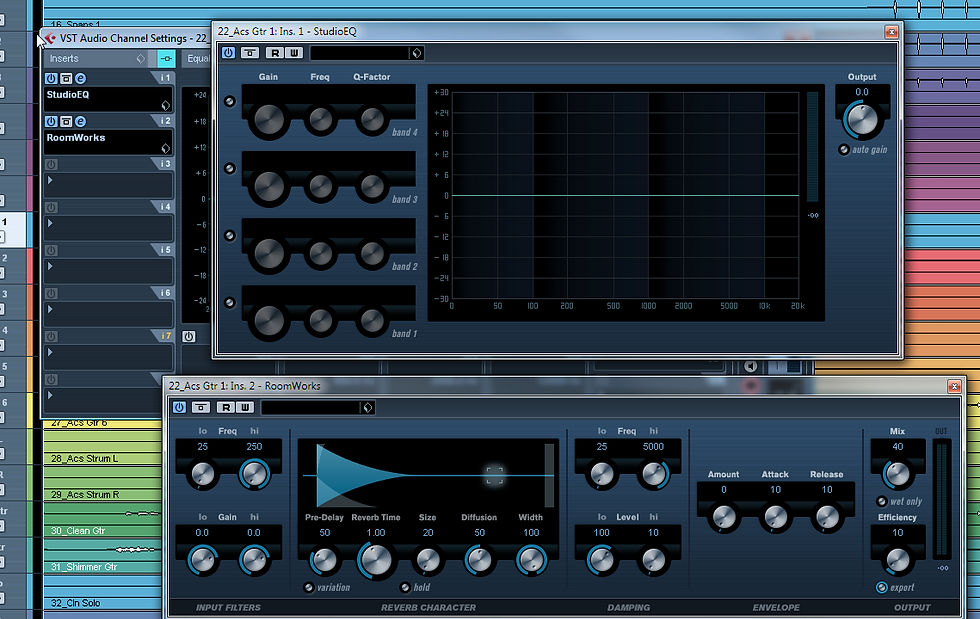
Task: Select the Inserts section header
Action: pos(64,59)
